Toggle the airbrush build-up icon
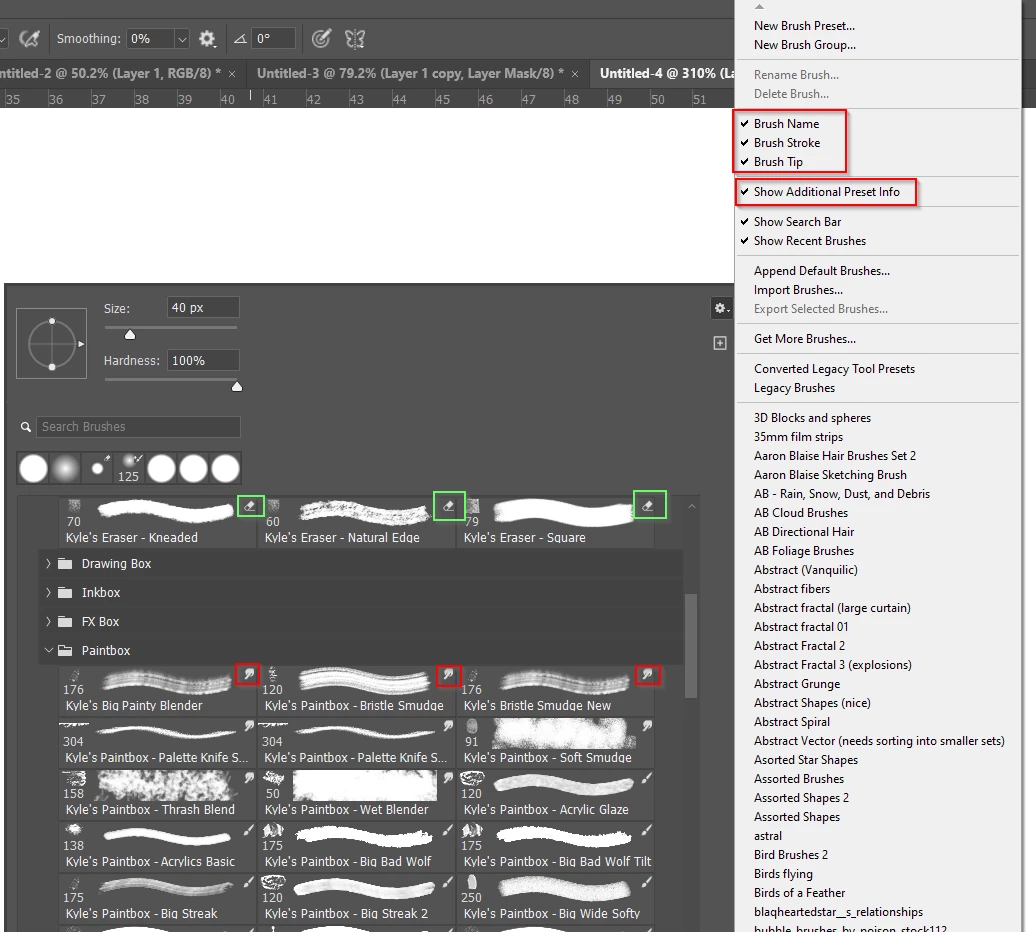The width and height of the screenshot is (1036, 932). coord(29,39)
